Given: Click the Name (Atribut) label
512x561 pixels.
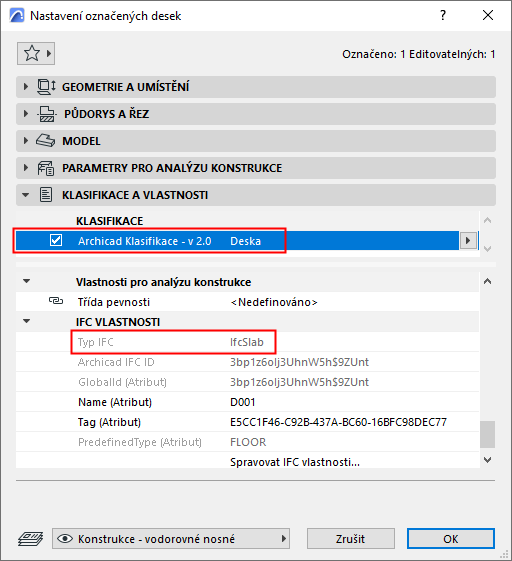Looking at the screenshot, I should (115, 402).
